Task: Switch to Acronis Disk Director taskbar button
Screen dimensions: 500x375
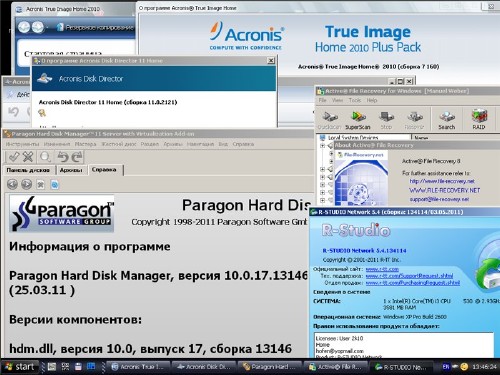Action: click(x=204, y=367)
